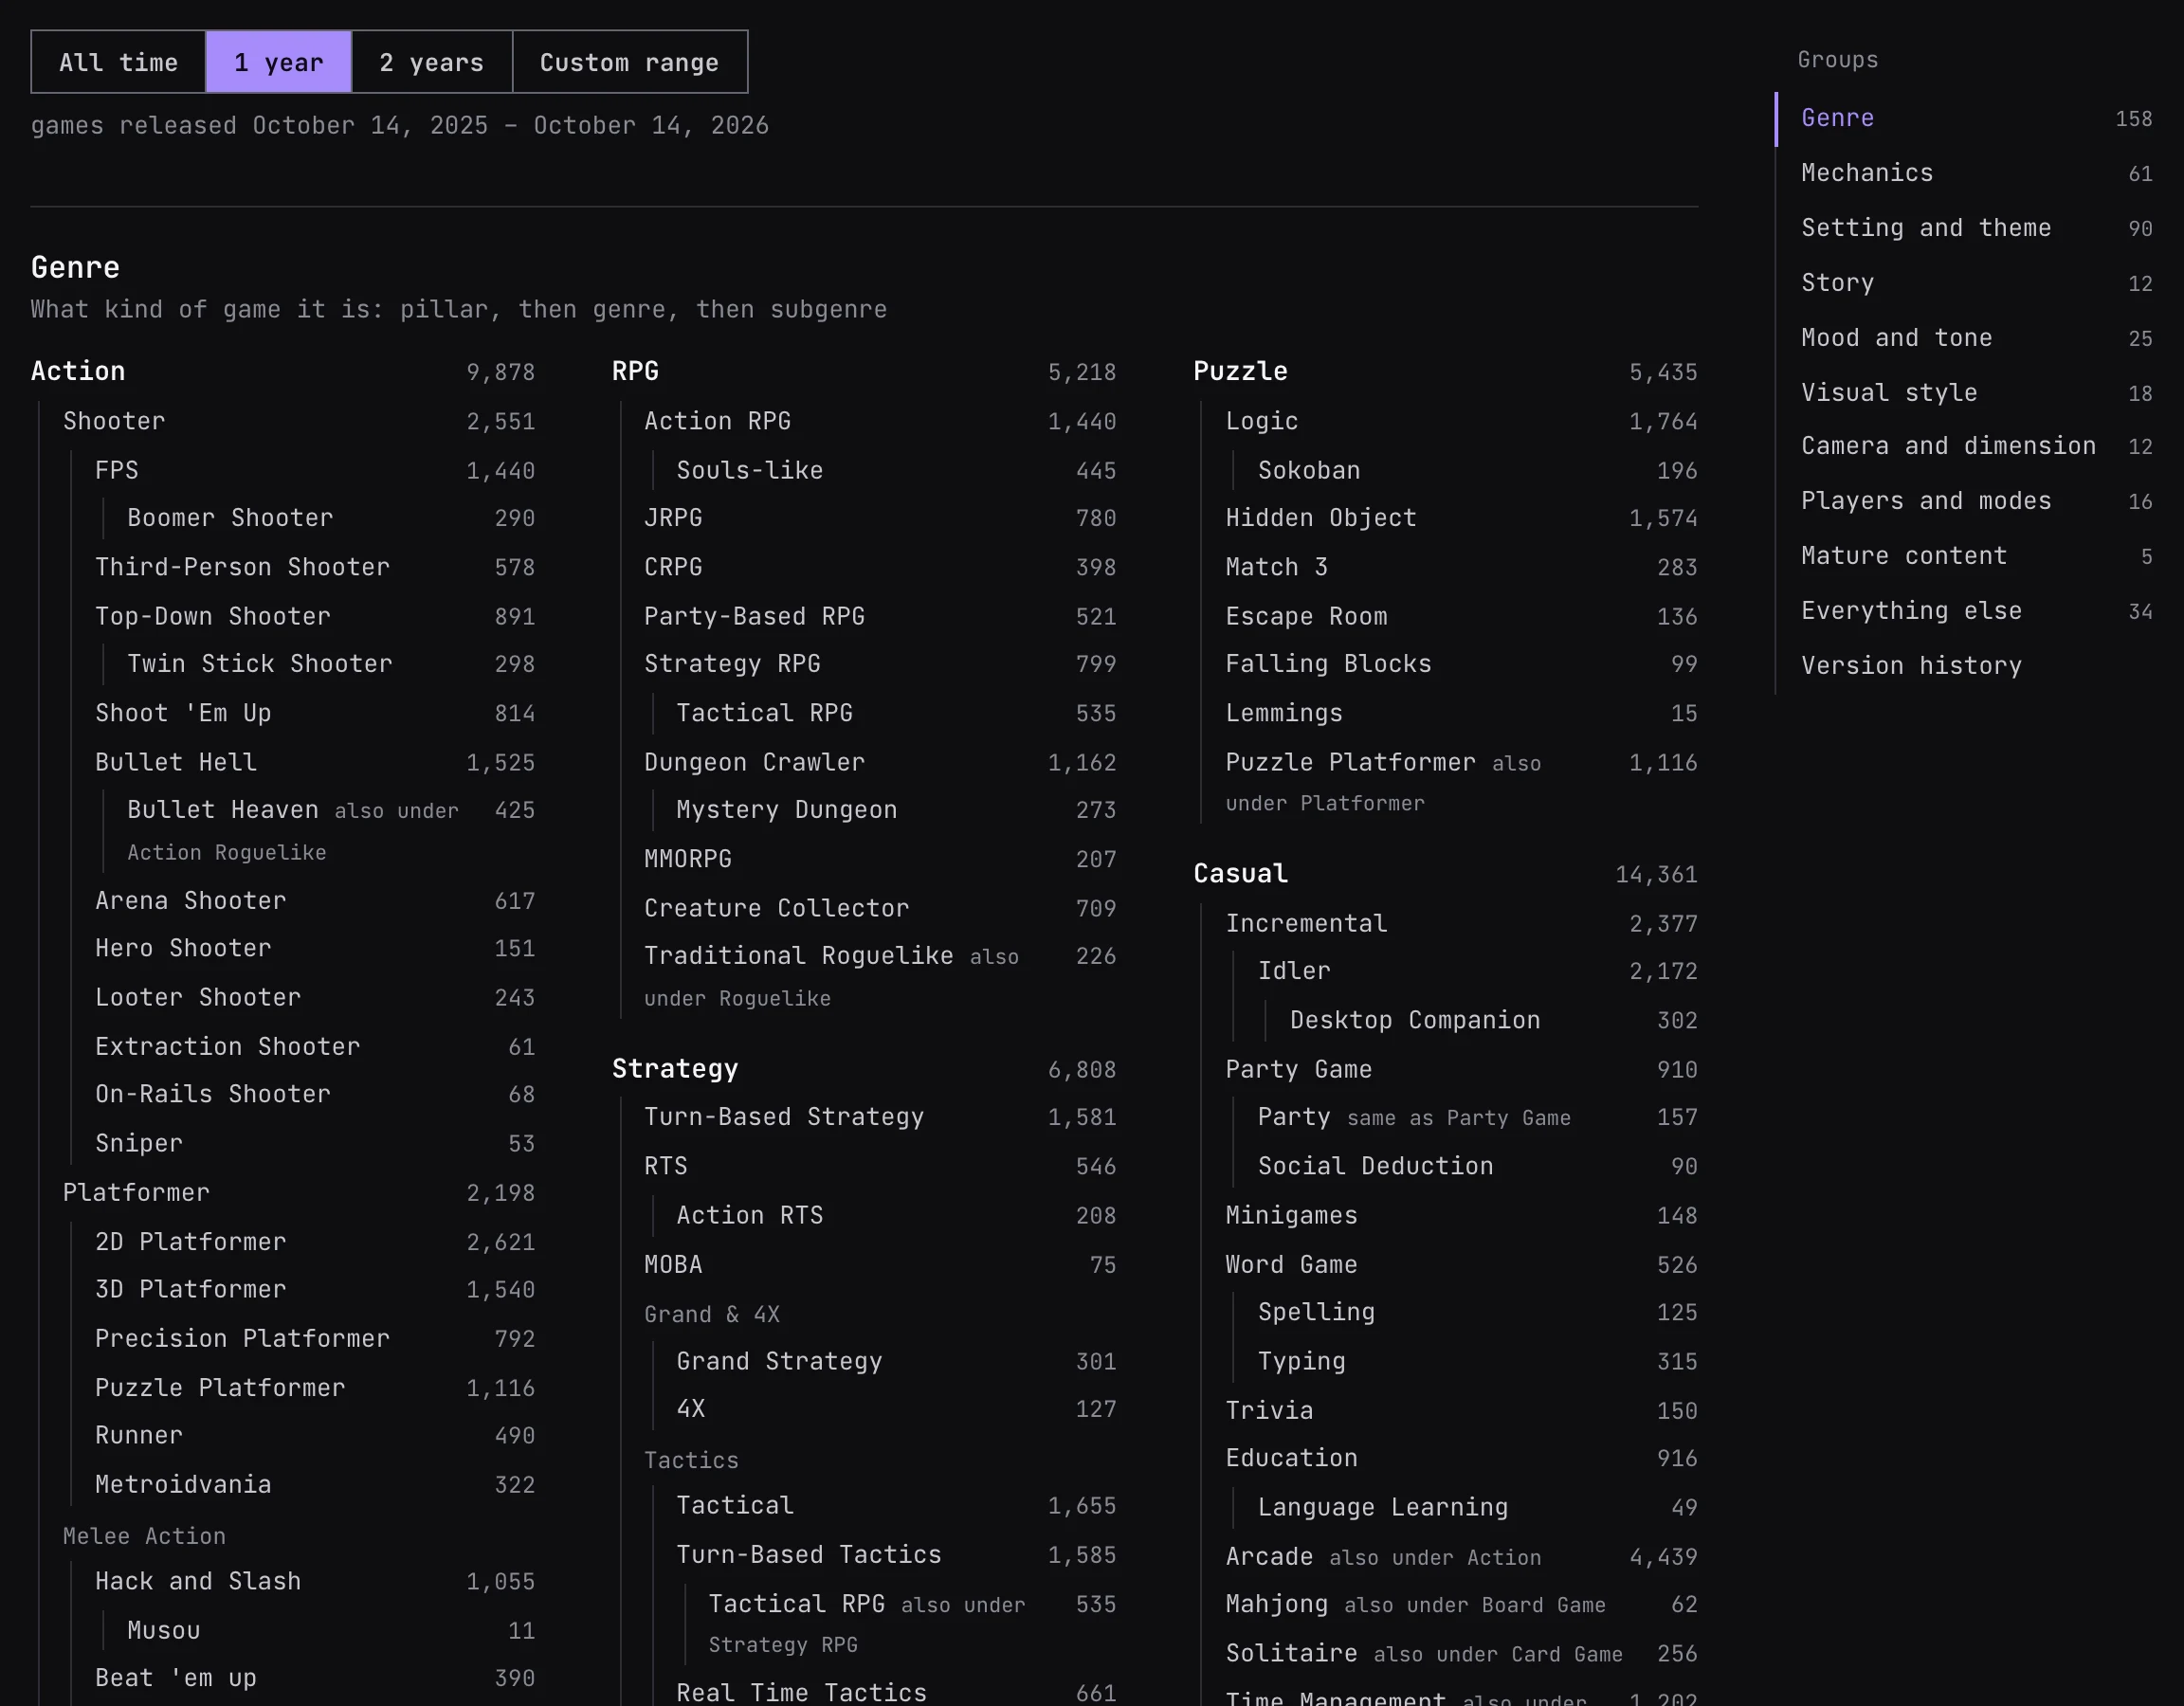Select the Mystery Dungeon tag
2184x1706 pixels.
click(x=787, y=810)
